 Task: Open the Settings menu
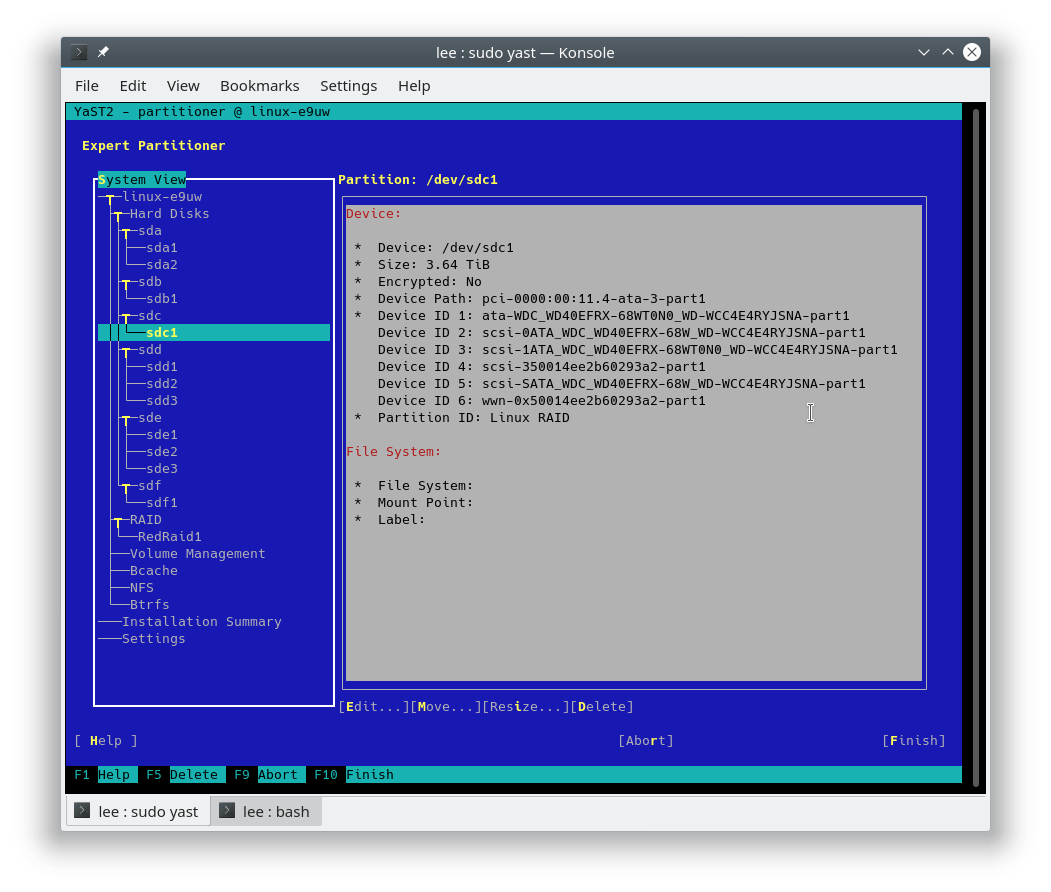348,86
